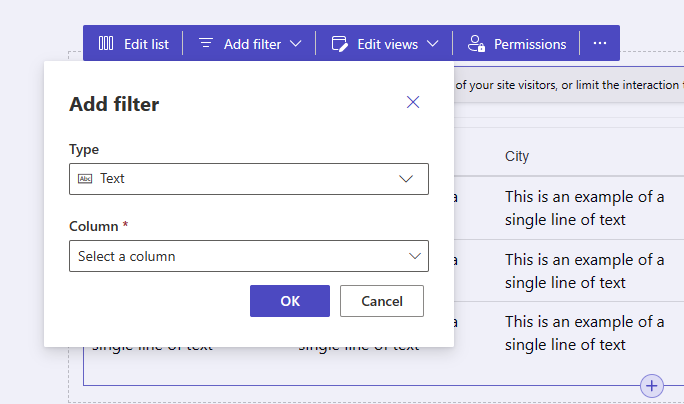Expand the Edit views chevron

coord(433,44)
